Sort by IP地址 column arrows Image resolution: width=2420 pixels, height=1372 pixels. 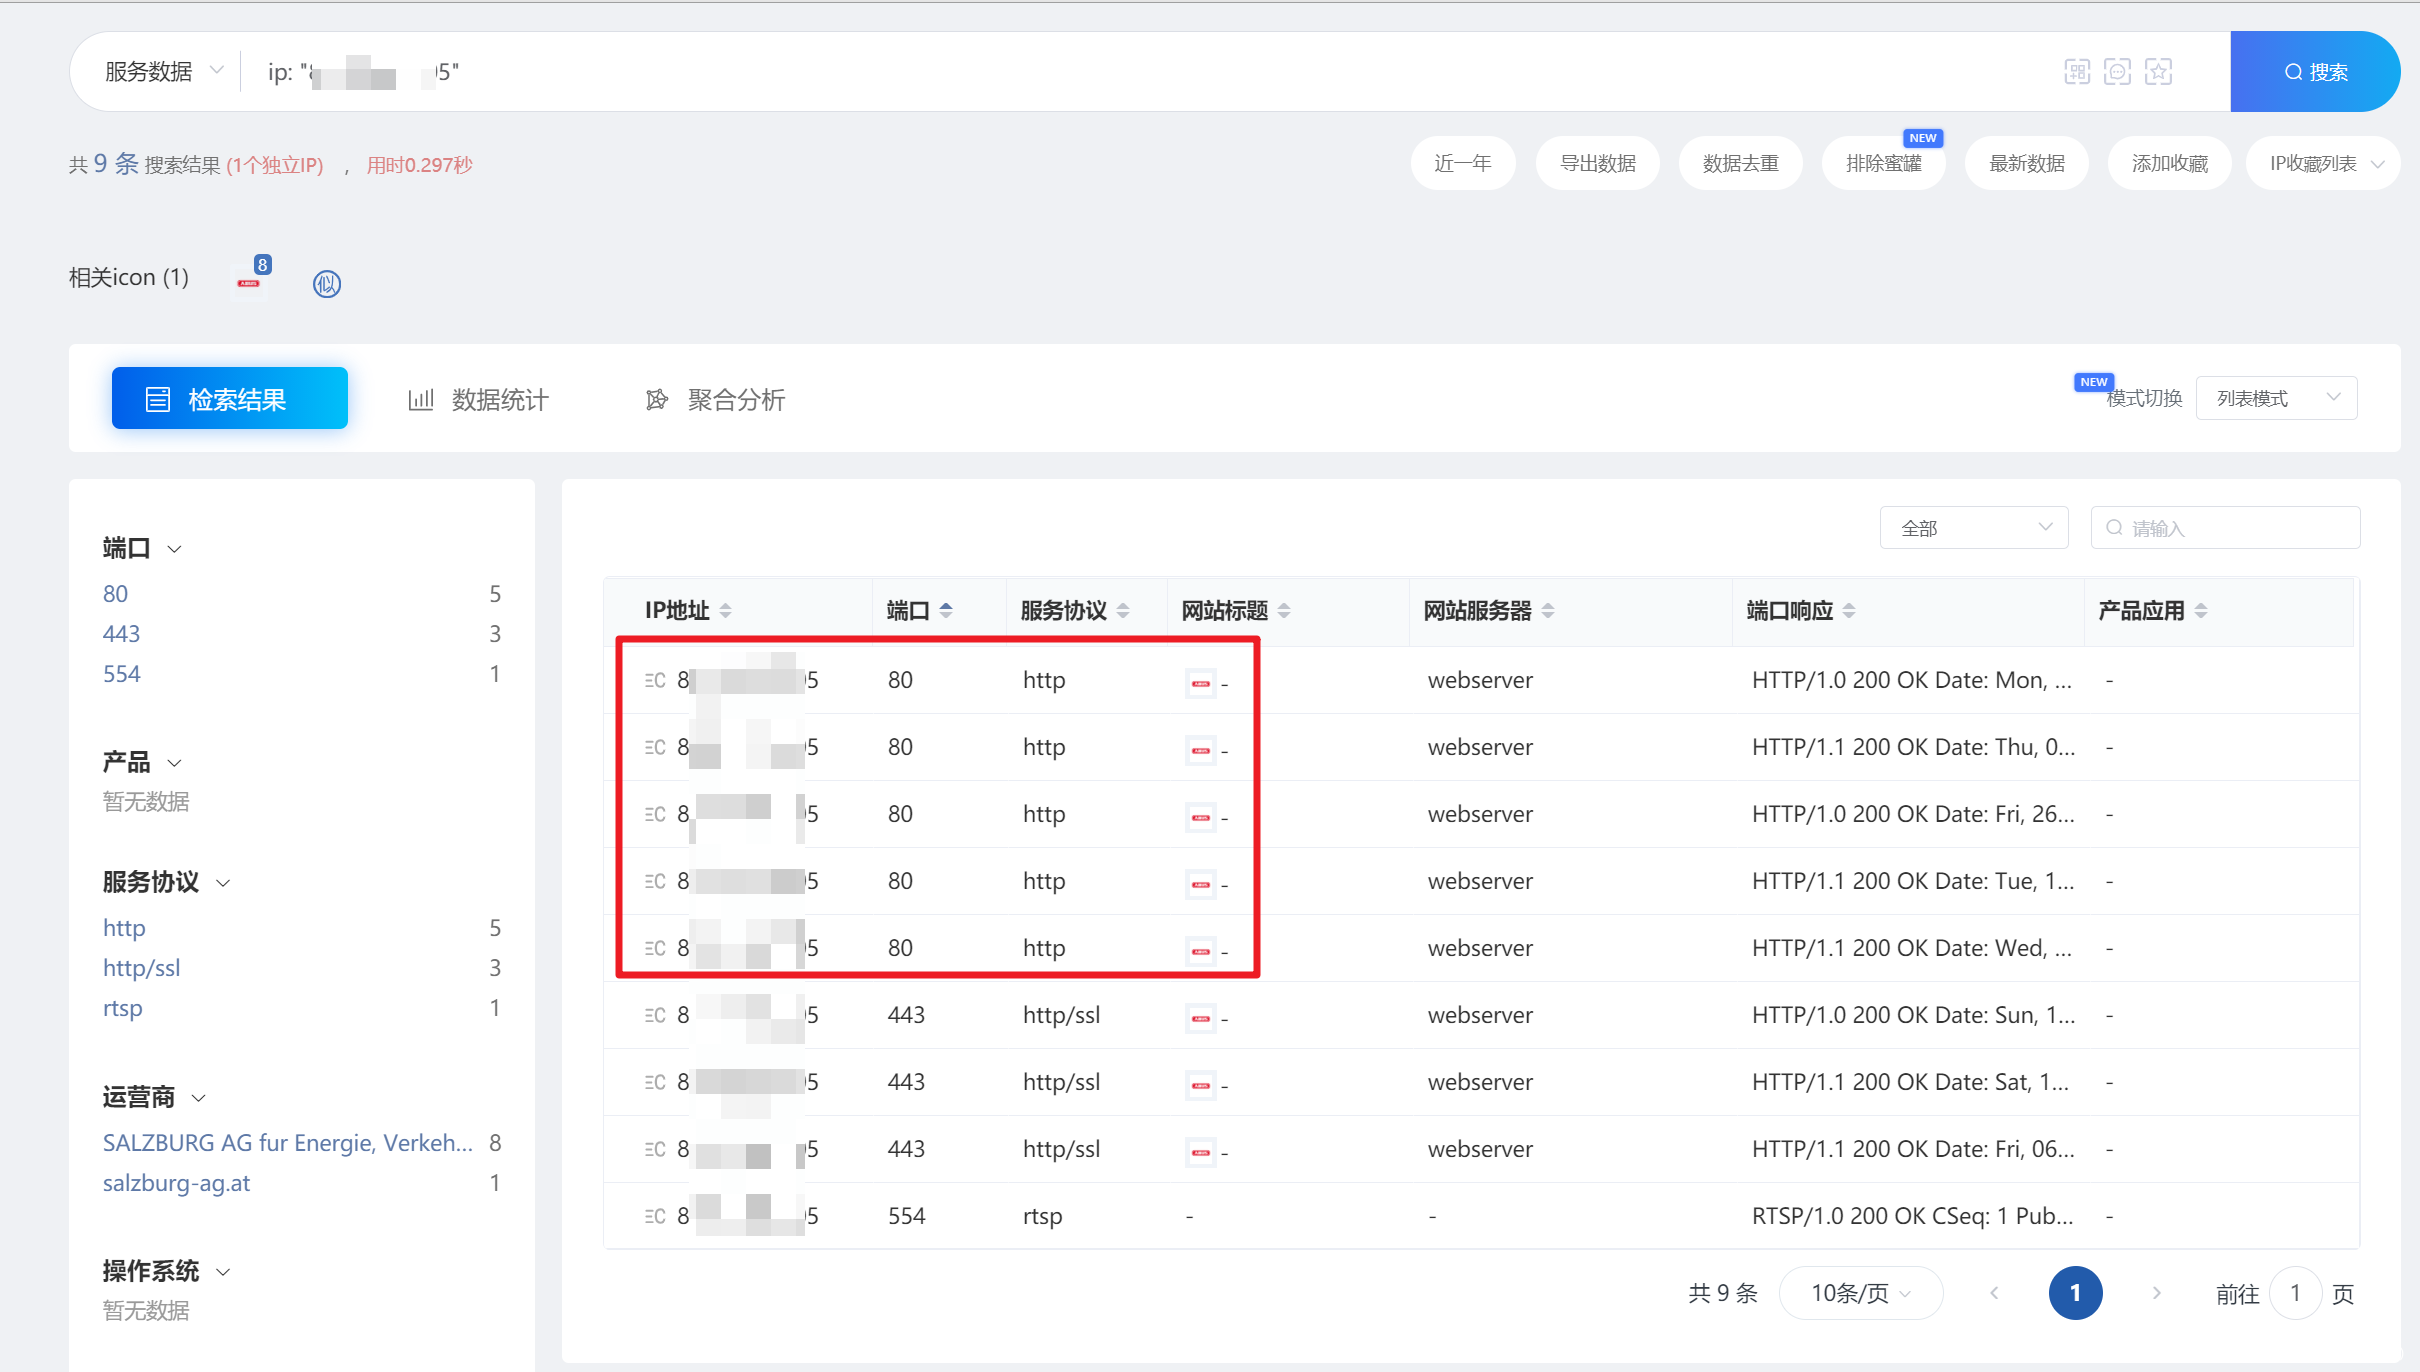pyautogui.click(x=726, y=610)
